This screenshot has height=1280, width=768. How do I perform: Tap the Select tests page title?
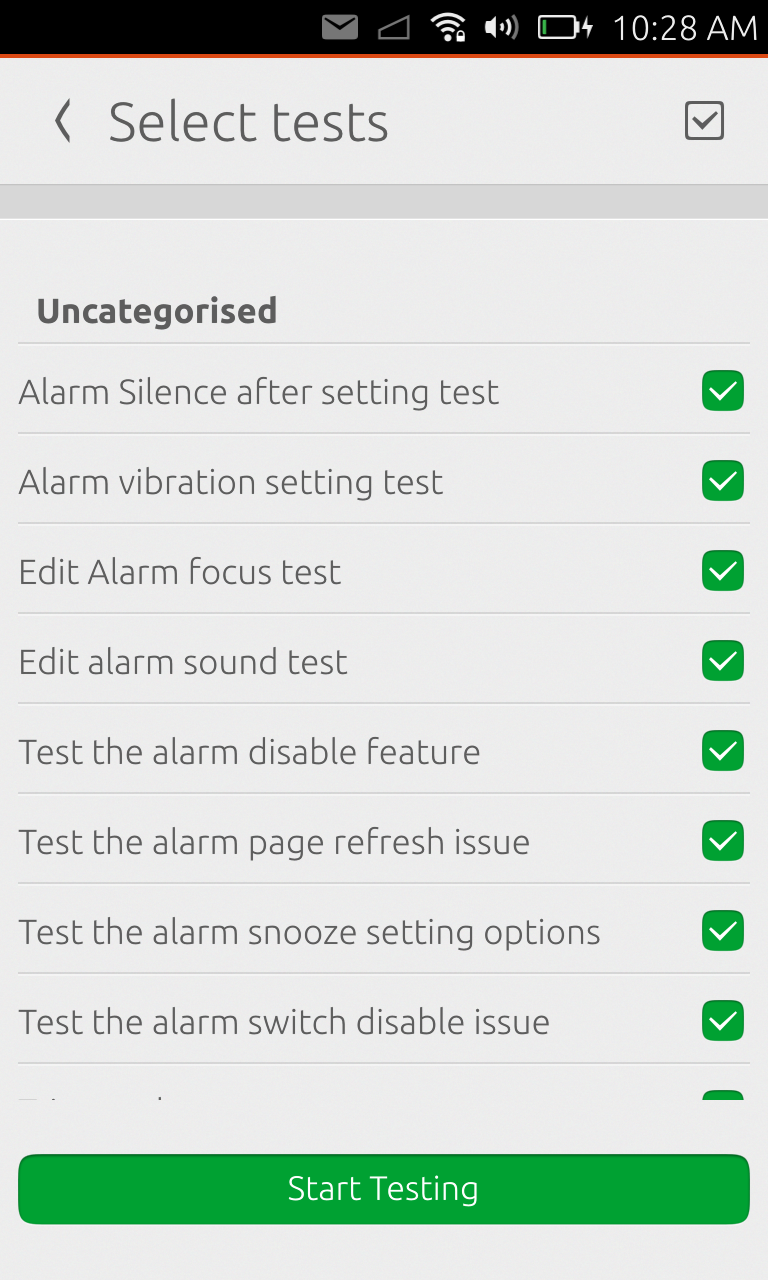click(x=248, y=122)
